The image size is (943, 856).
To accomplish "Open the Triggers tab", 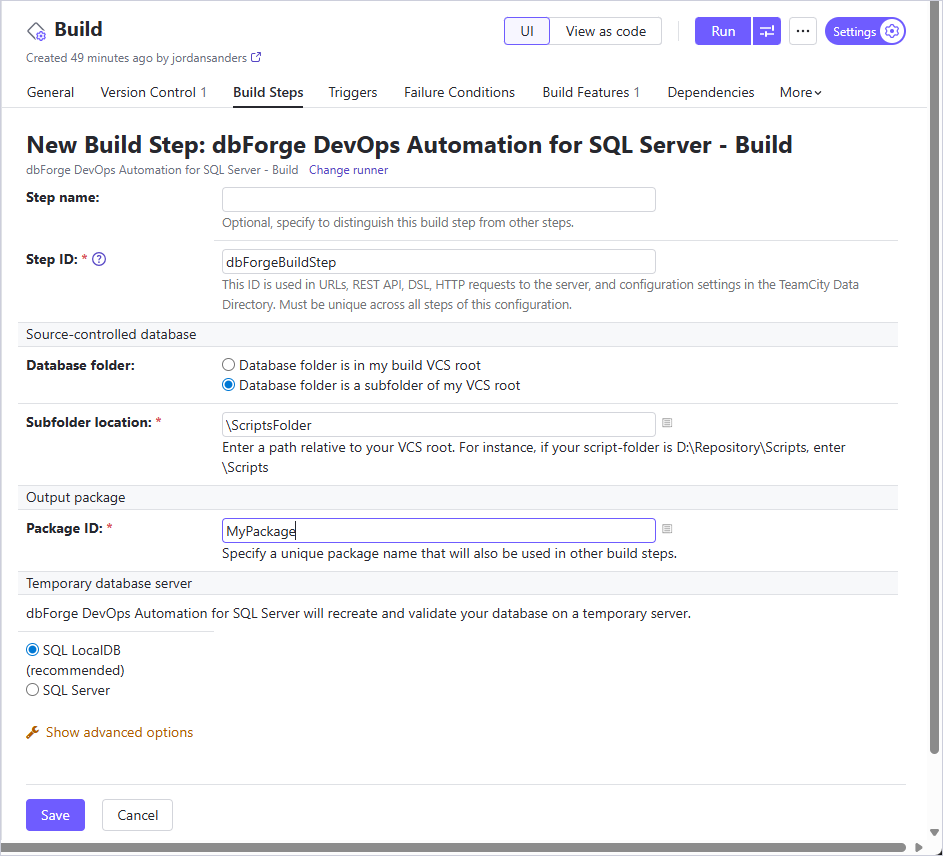I will point(352,93).
